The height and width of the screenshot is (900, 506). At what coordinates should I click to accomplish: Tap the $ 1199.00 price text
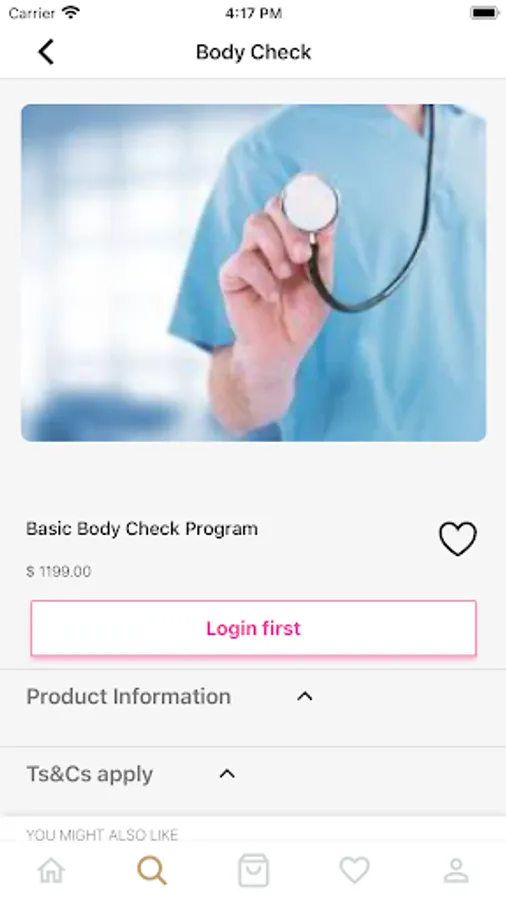tap(59, 571)
